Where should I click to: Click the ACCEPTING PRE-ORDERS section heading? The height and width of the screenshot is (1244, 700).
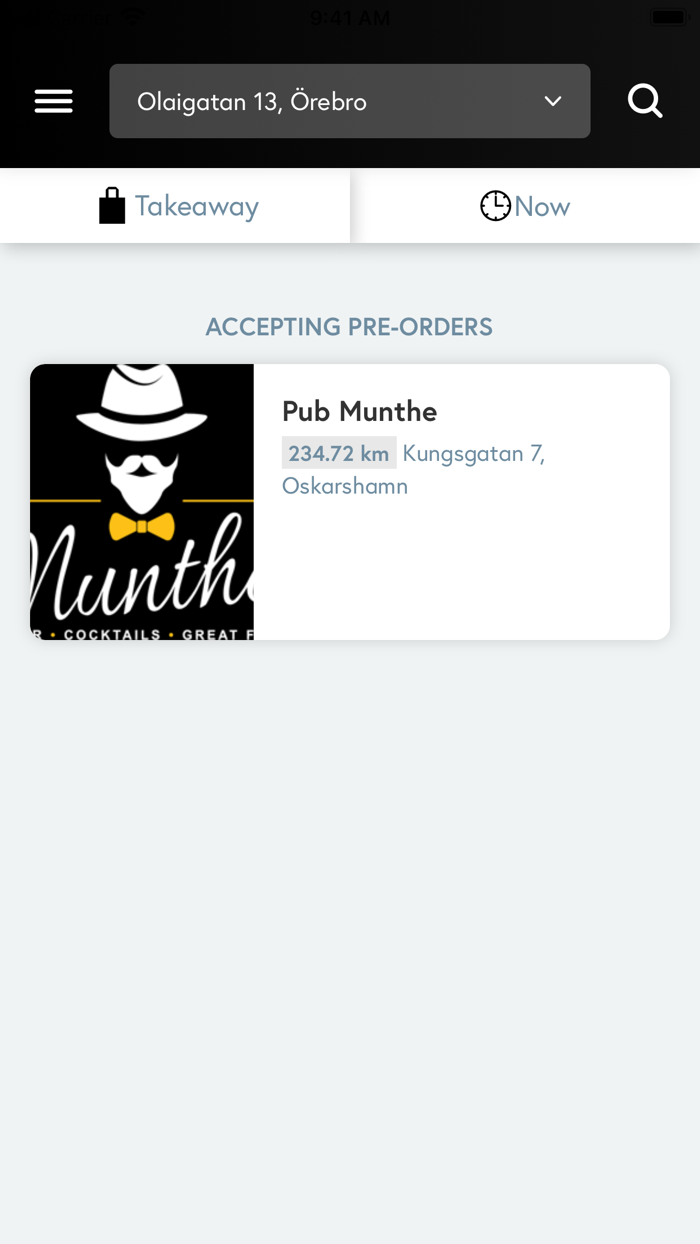[349, 326]
